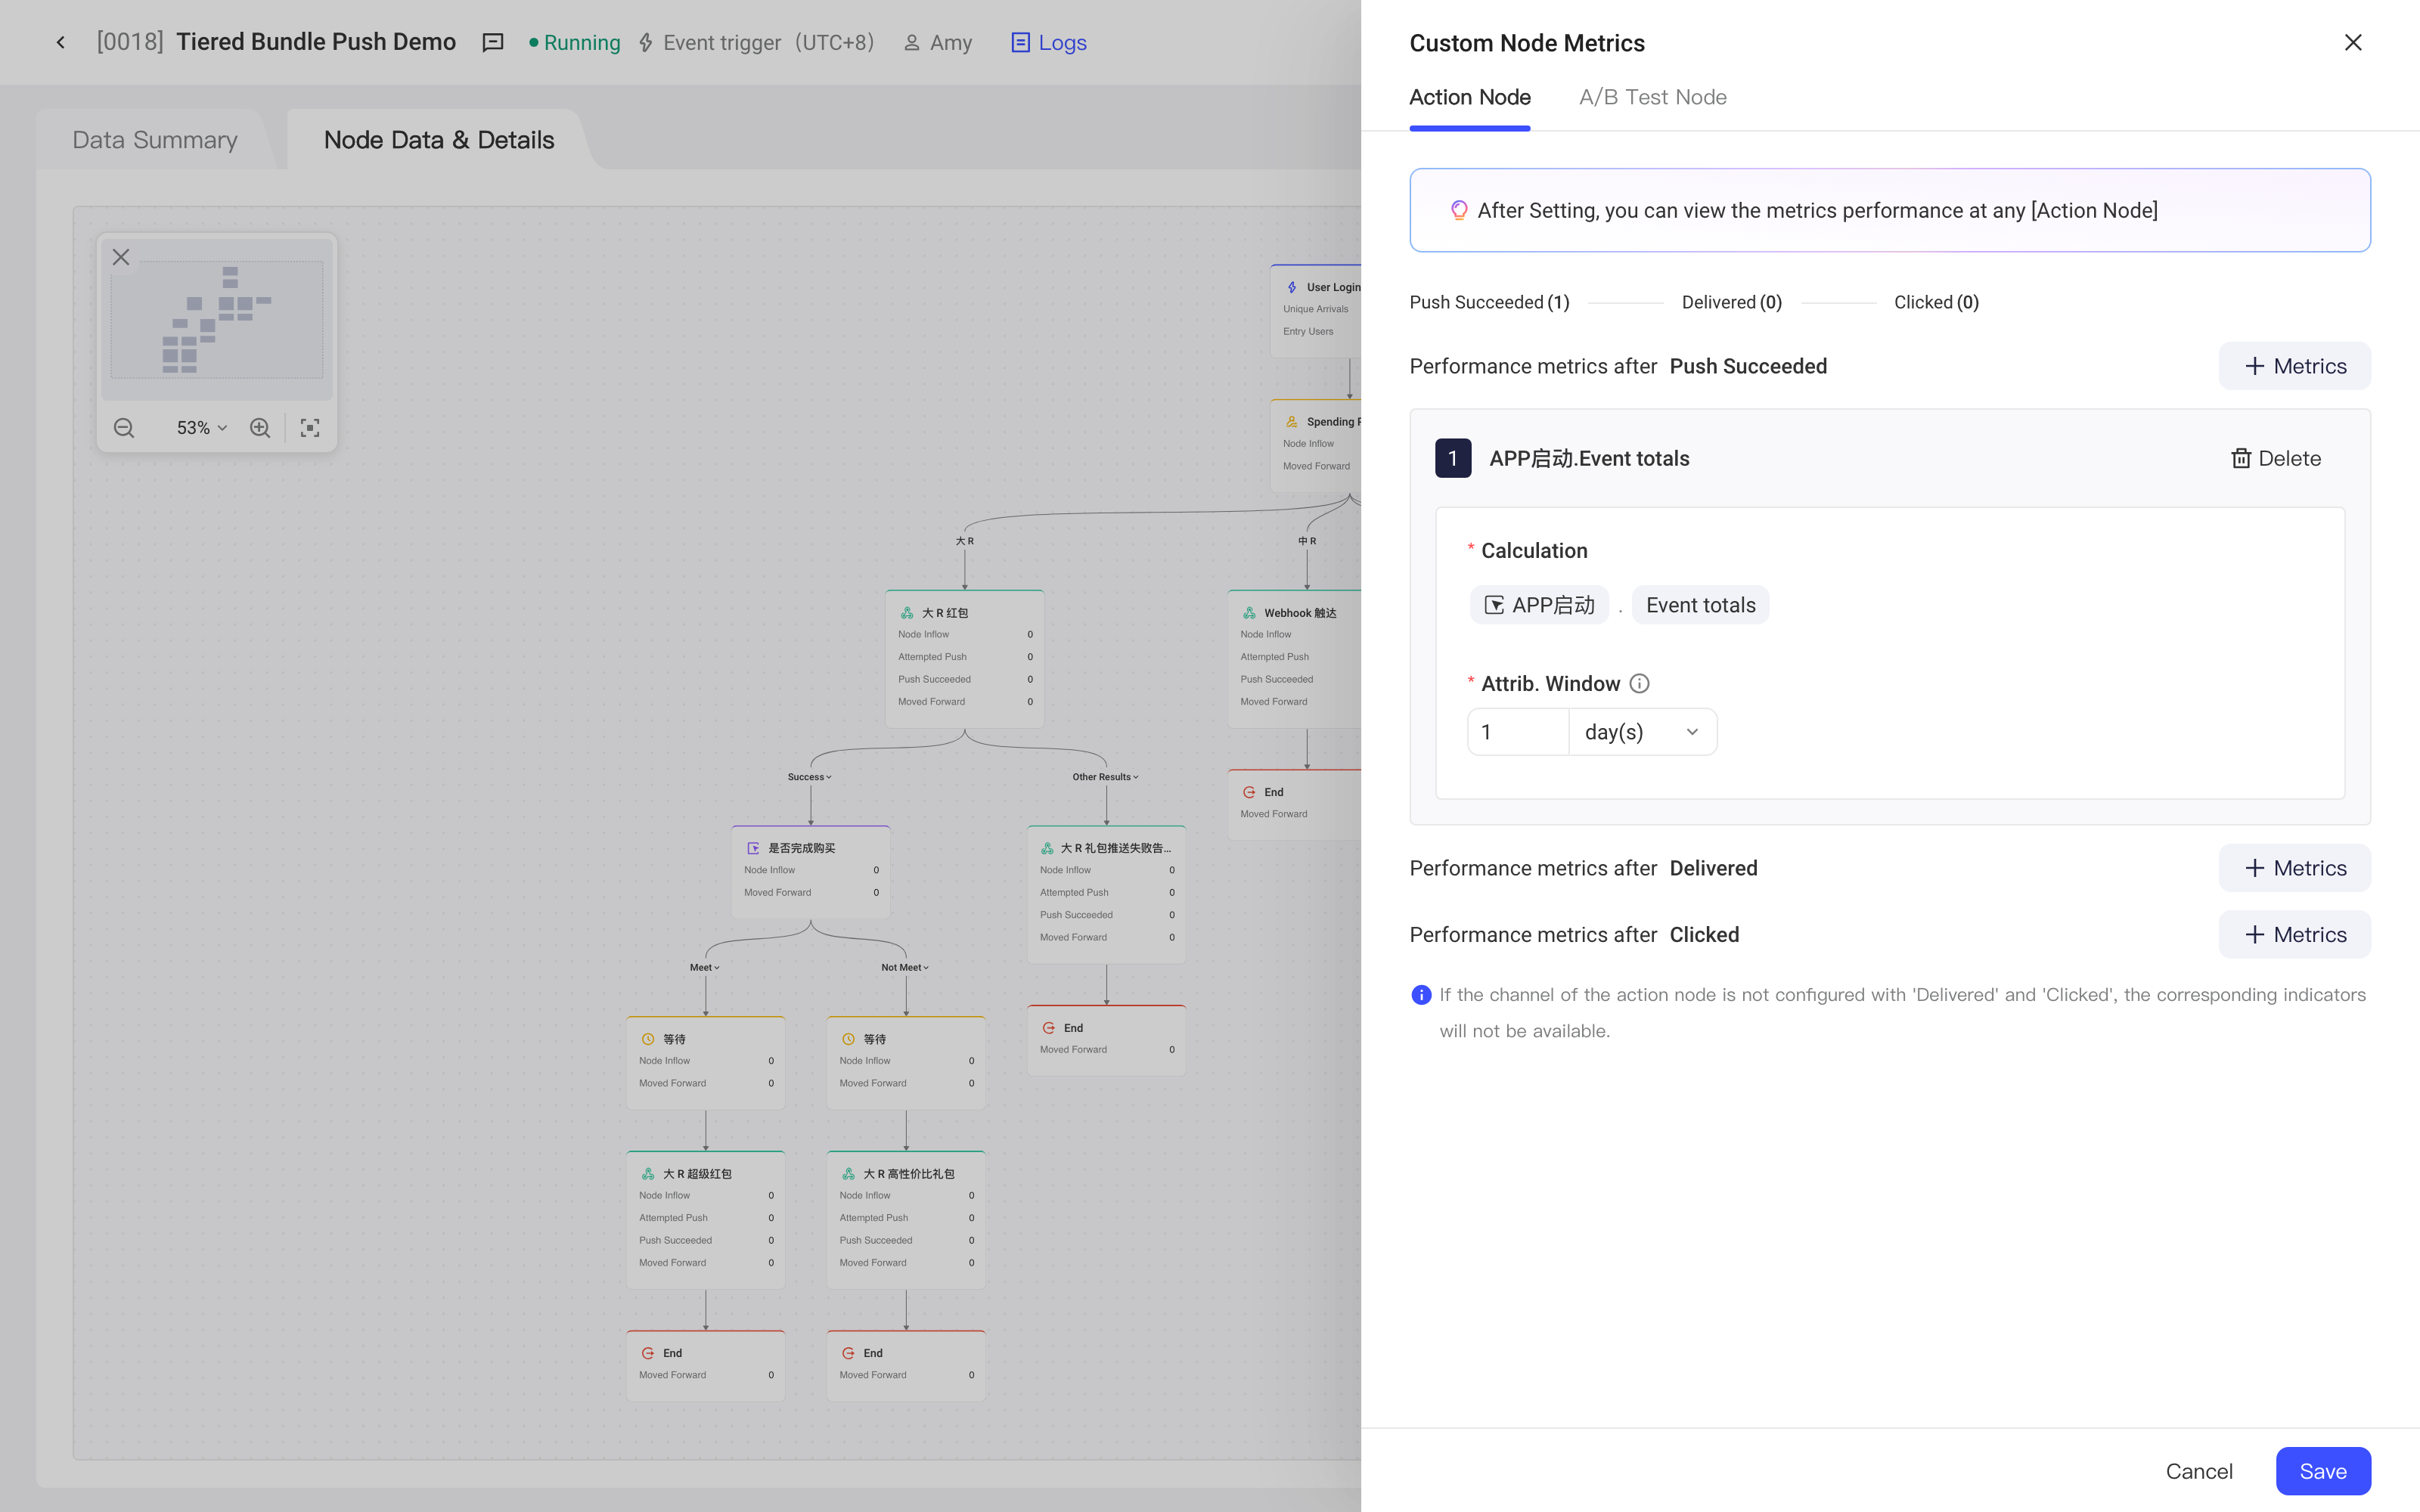
Task: Expand the Not Meet branch label
Action: (x=905, y=967)
